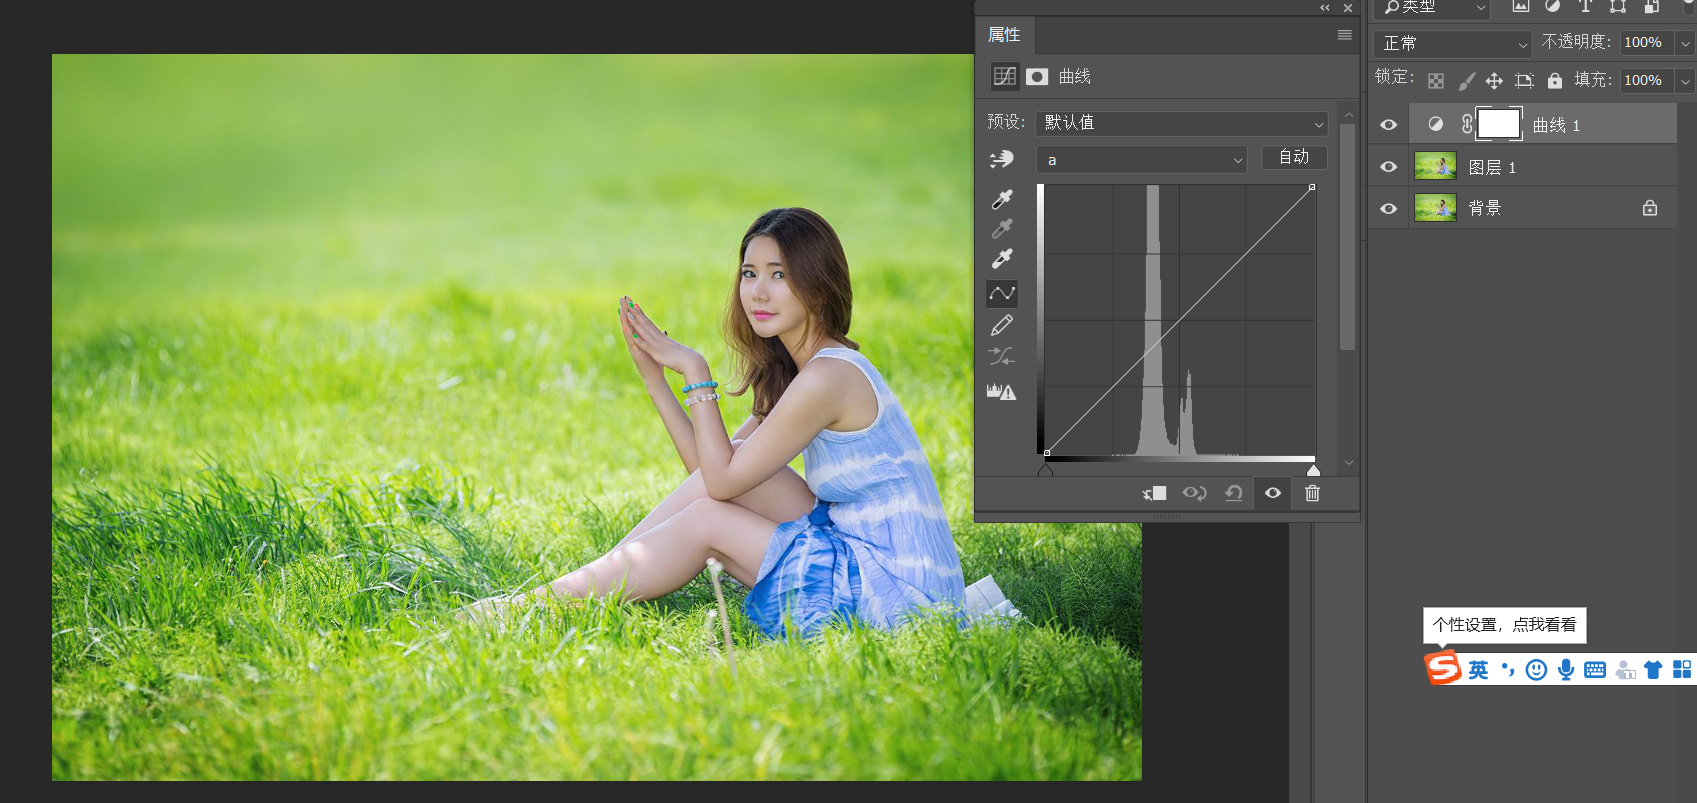
Task: Activate the on-image targeted adjustment hand tool
Action: [x=1001, y=159]
